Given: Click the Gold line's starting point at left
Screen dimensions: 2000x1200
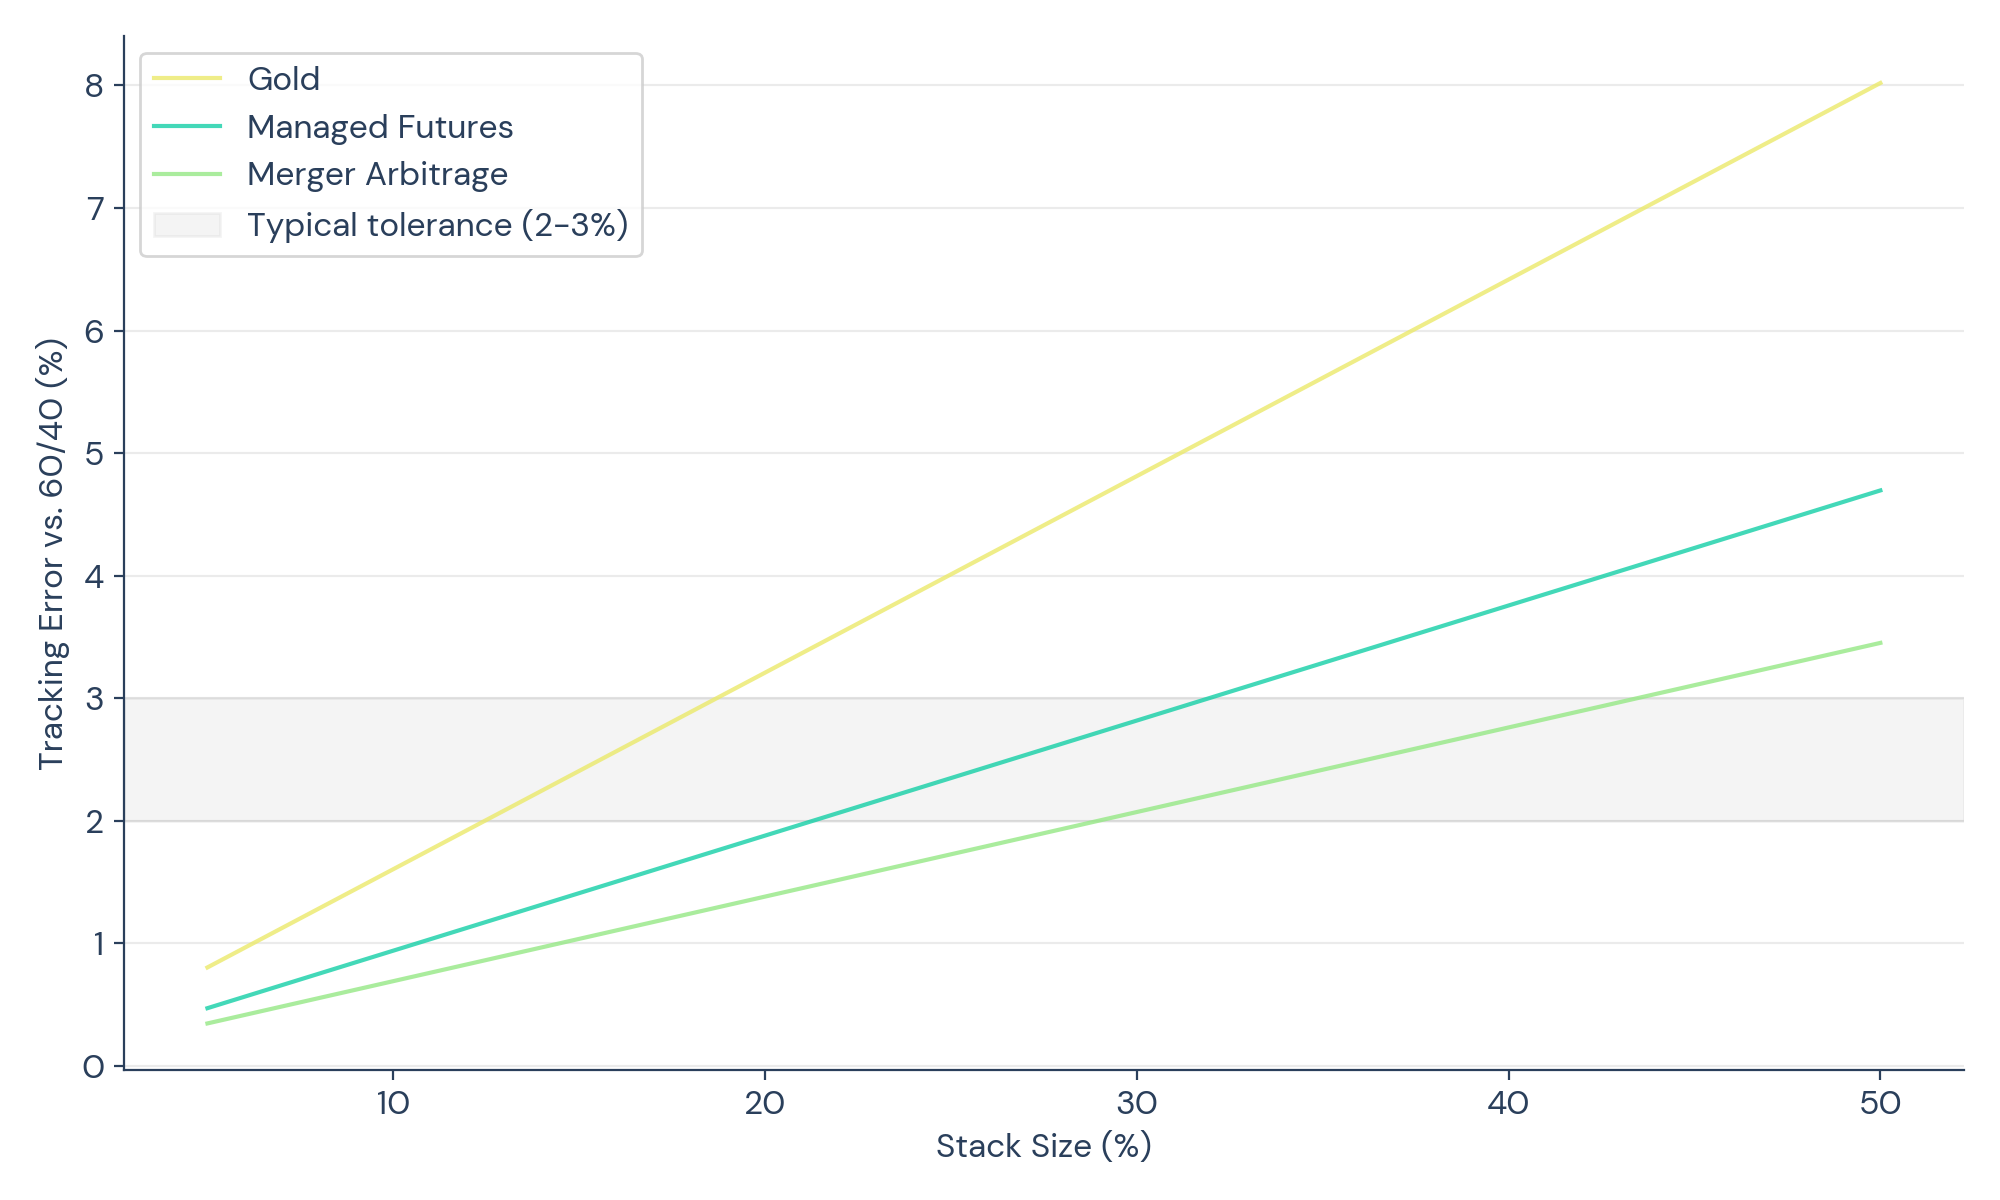Looking at the screenshot, I should (207, 967).
